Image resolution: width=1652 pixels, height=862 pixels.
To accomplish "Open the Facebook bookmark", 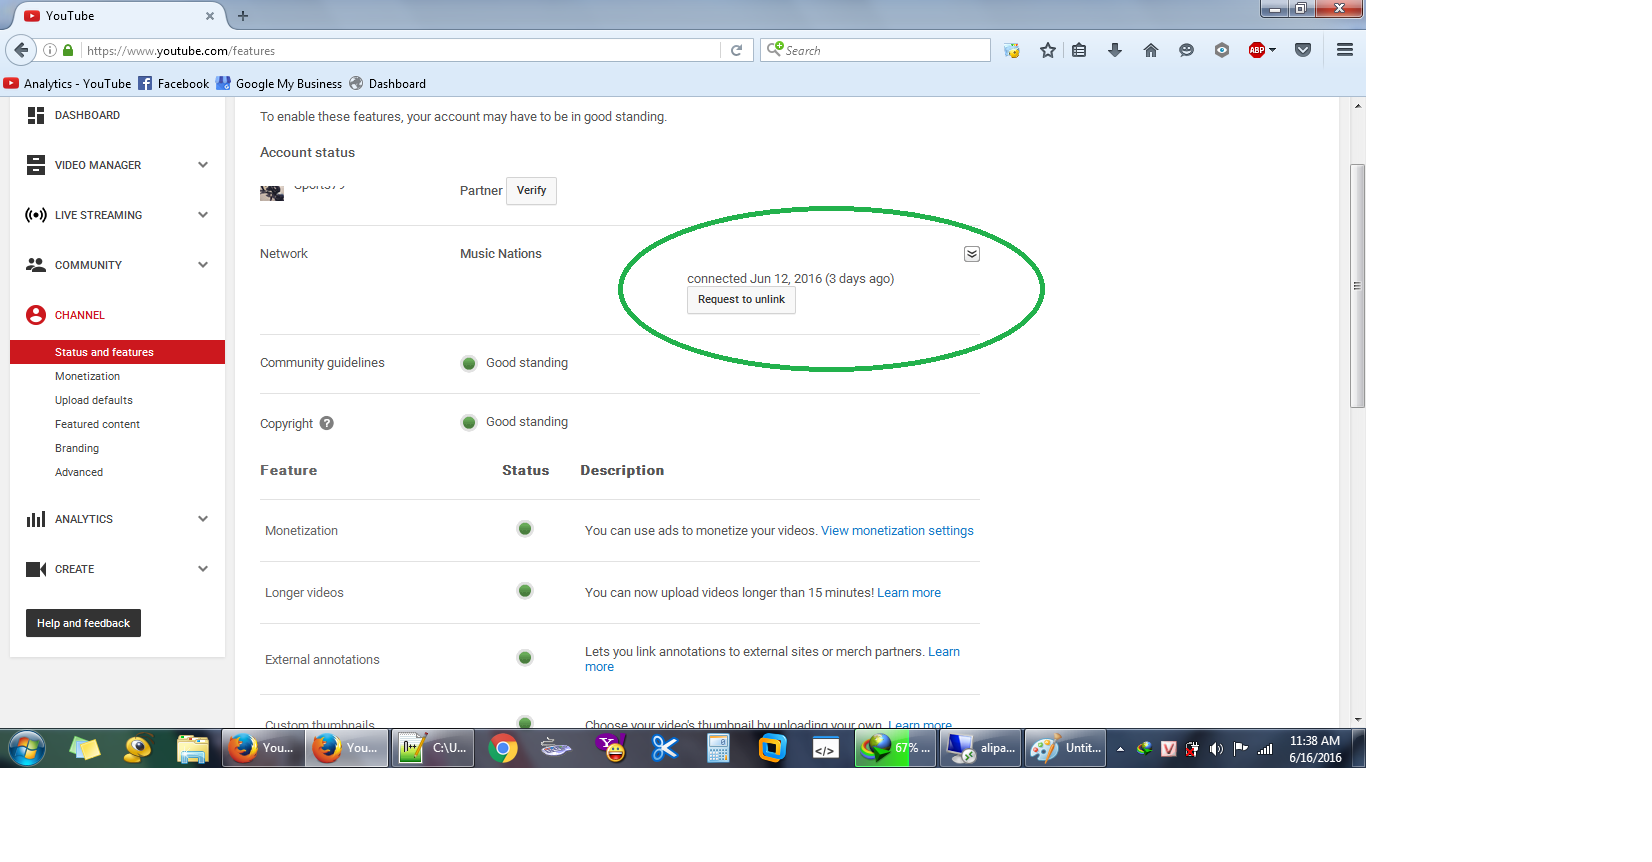I will pyautogui.click(x=174, y=84).
